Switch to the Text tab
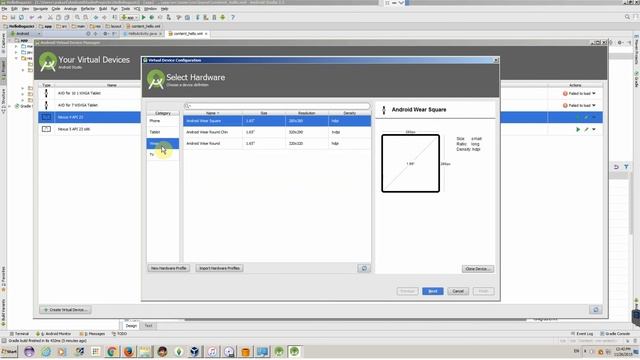 148,326
